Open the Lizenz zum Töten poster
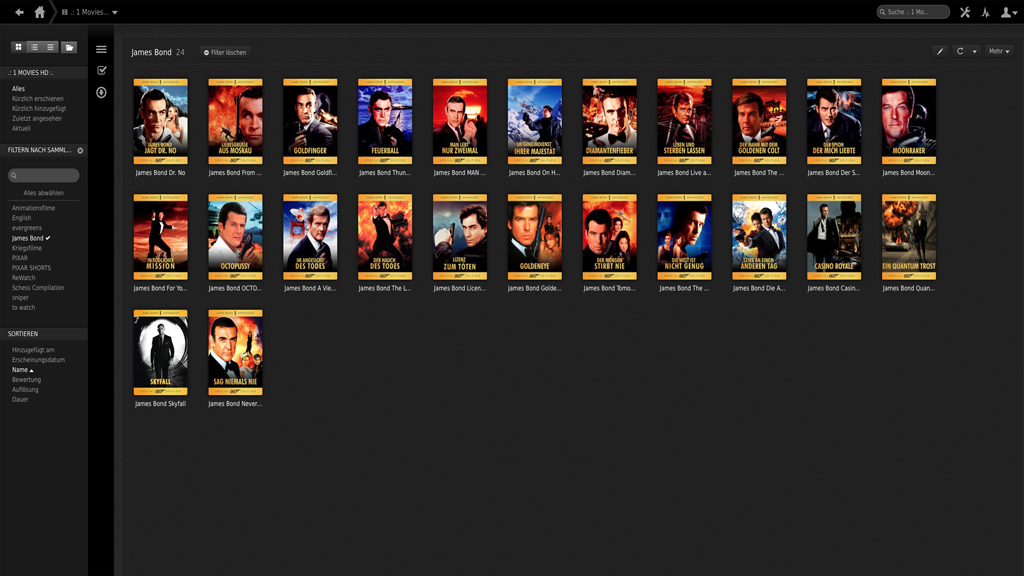Image resolution: width=1024 pixels, height=576 pixels. (x=460, y=237)
